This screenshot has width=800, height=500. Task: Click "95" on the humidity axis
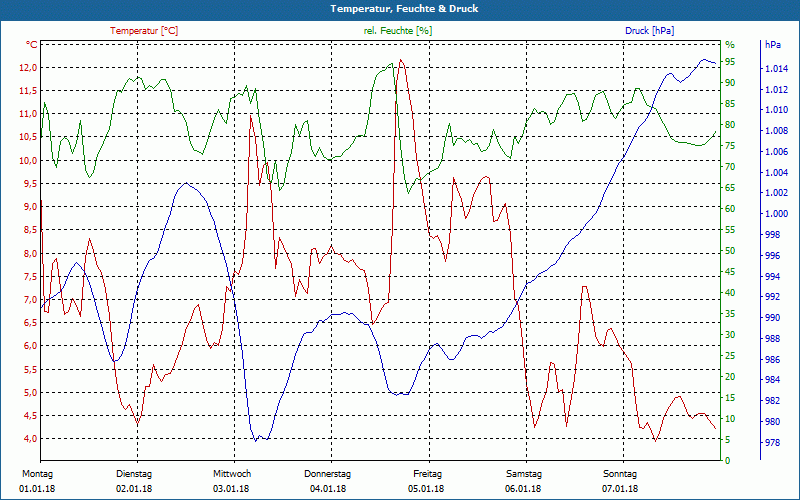730,62
